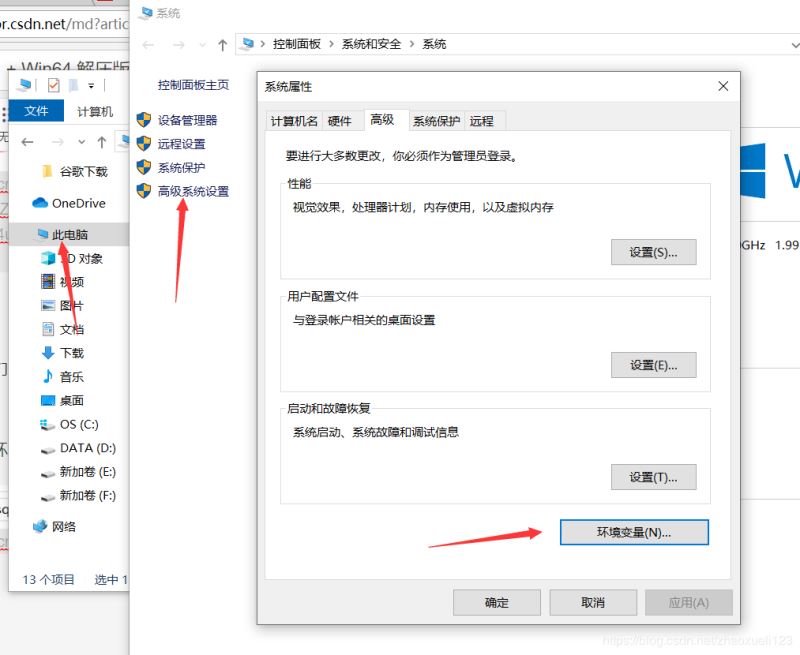Open the breadcrumb dropdown arrow in address bar
This screenshot has height=655, width=800.
point(796,44)
